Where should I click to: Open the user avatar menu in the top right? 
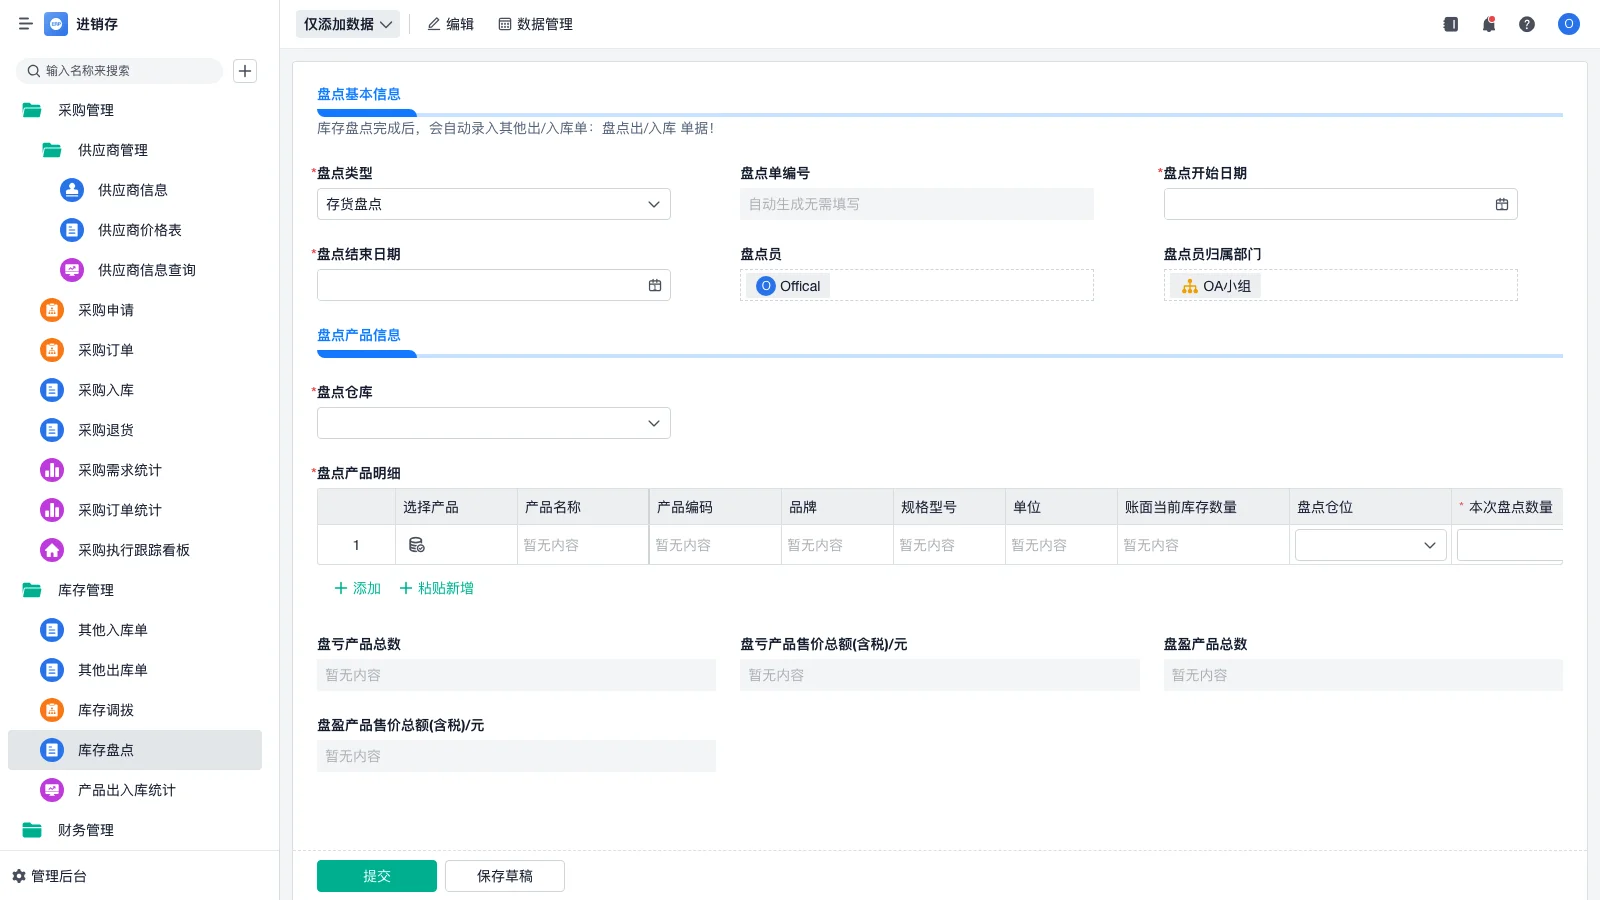[x=1569, y=24]
